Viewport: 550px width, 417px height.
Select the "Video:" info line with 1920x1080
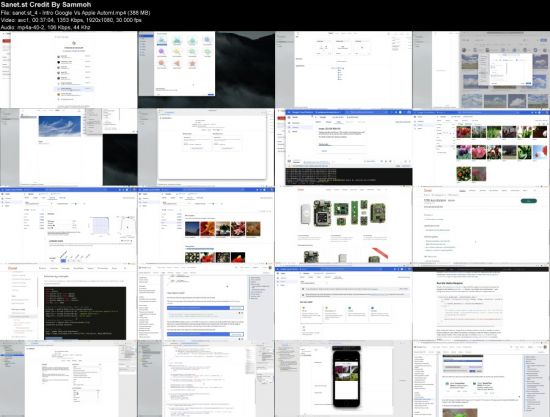[x=71, y=20]
